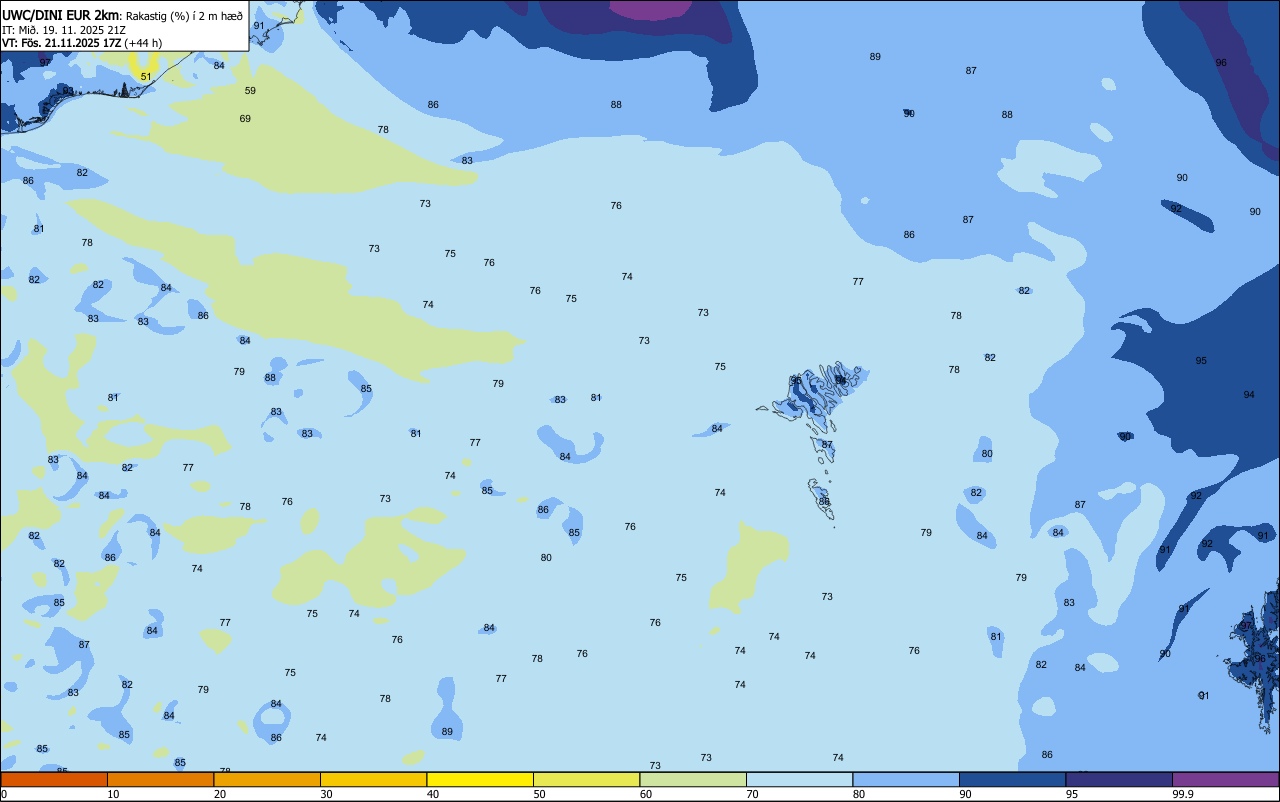
Task: Click the 'VT: Fös. 21.11.2025 17Z (+44 h)' line
Action: tap(82, 43)
